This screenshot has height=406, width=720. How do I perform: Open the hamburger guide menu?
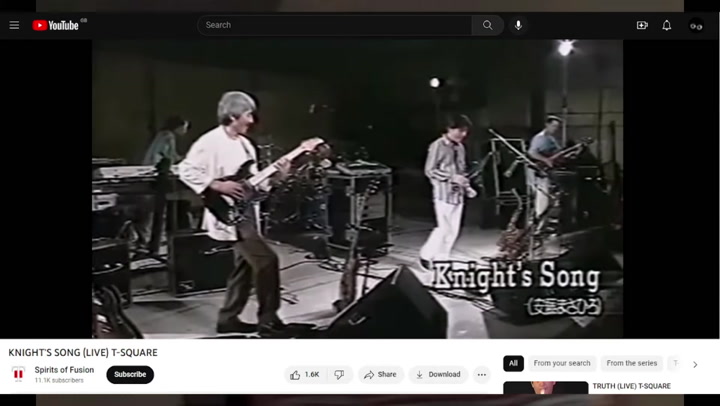coord(14,25)
